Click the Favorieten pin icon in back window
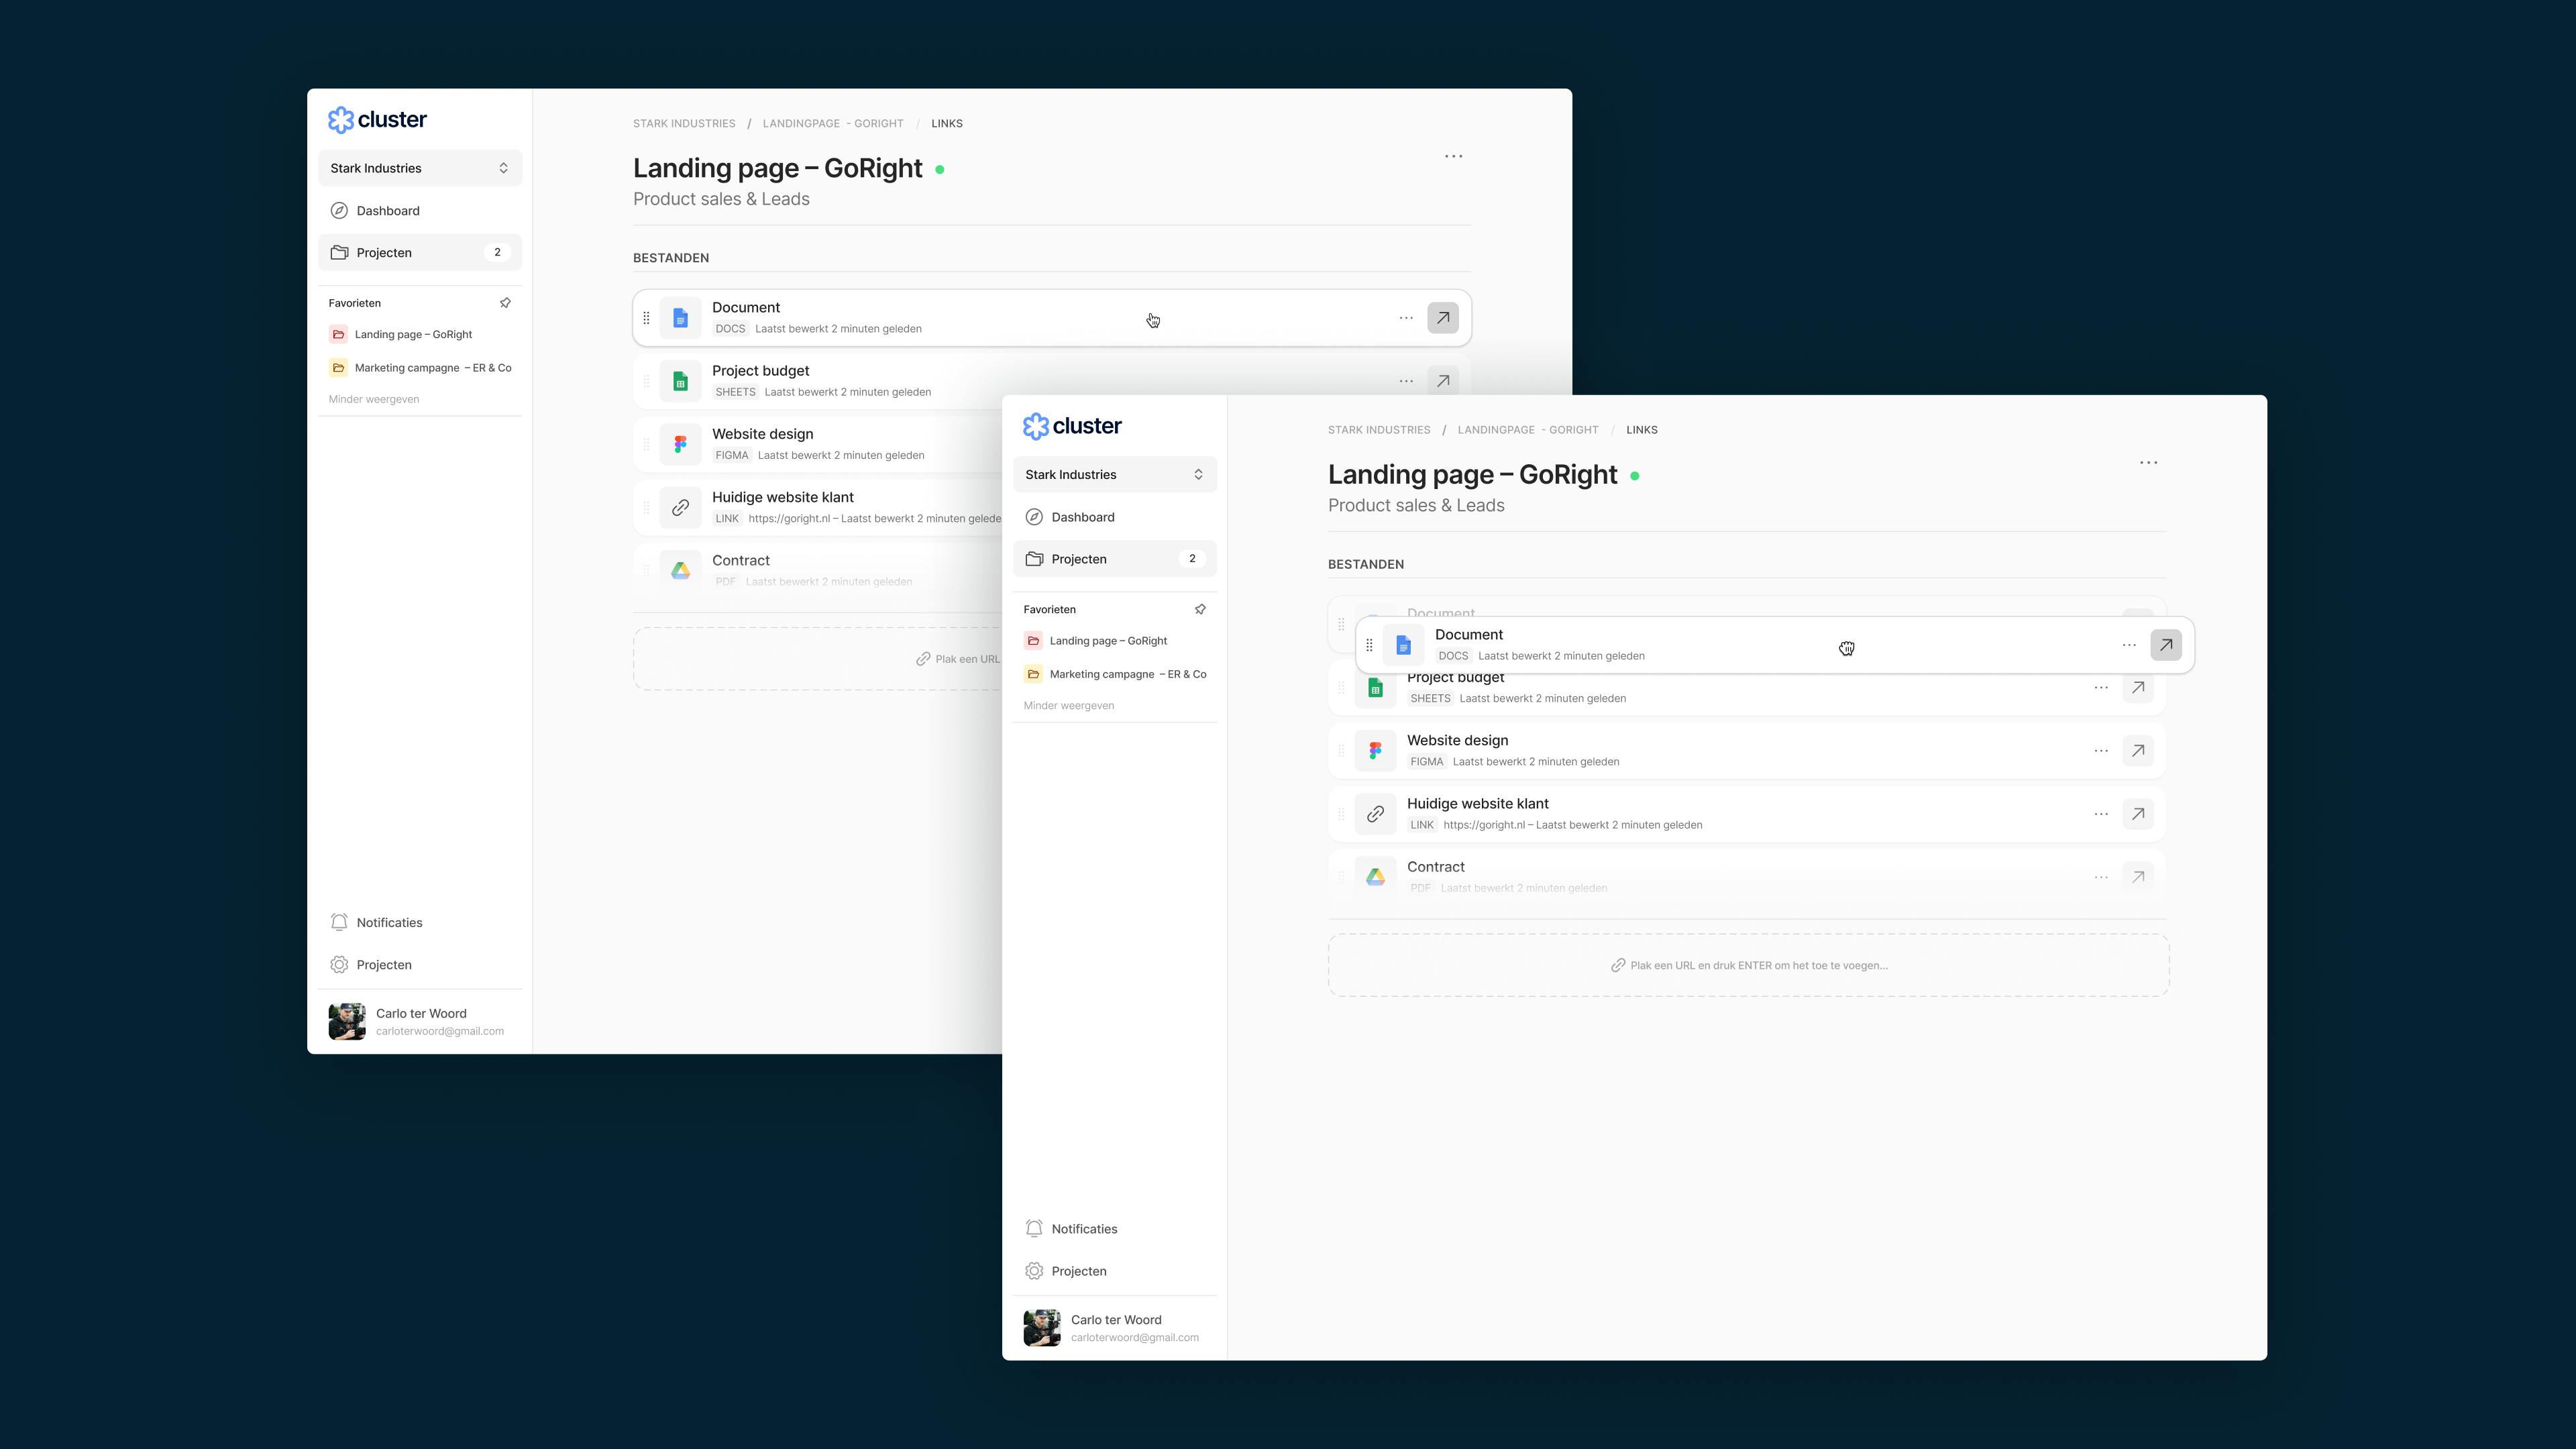 [x=505, y=303]
